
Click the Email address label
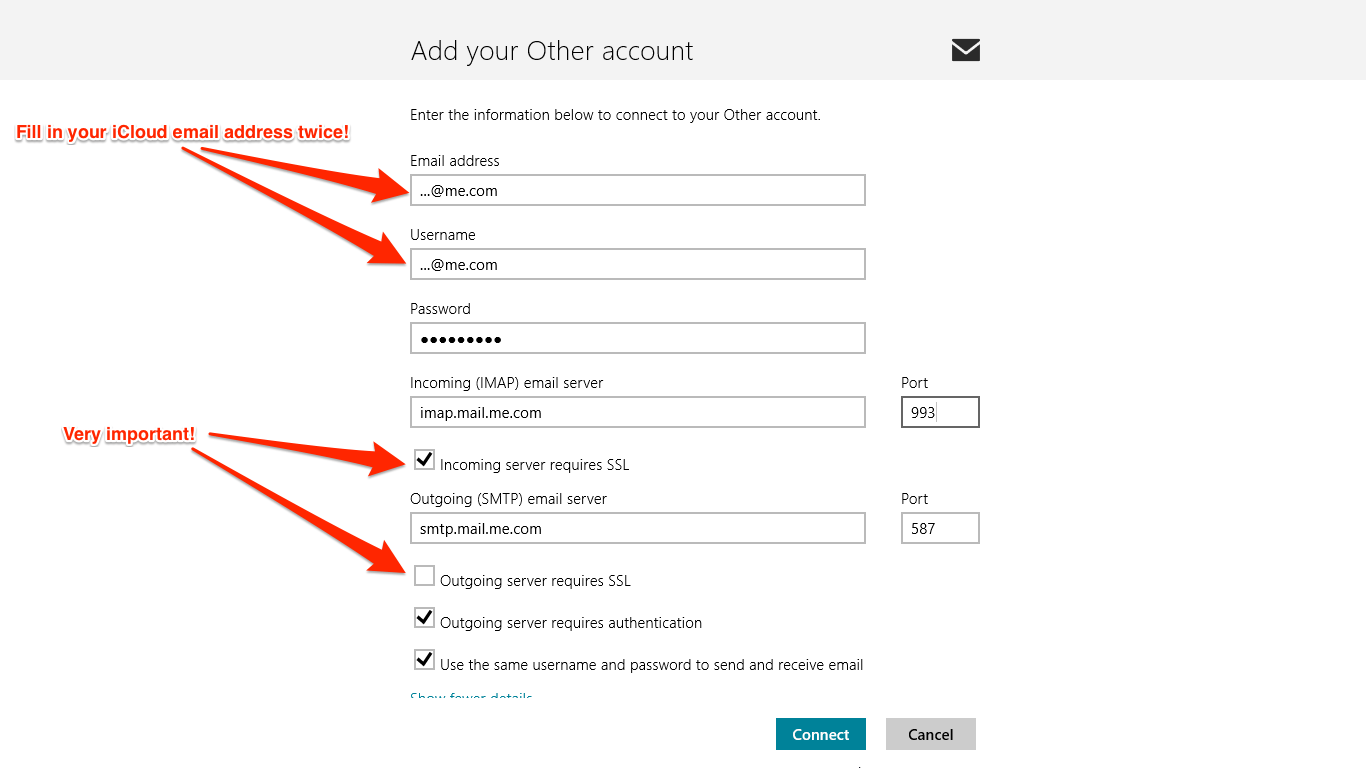click(x=454, y=160)
